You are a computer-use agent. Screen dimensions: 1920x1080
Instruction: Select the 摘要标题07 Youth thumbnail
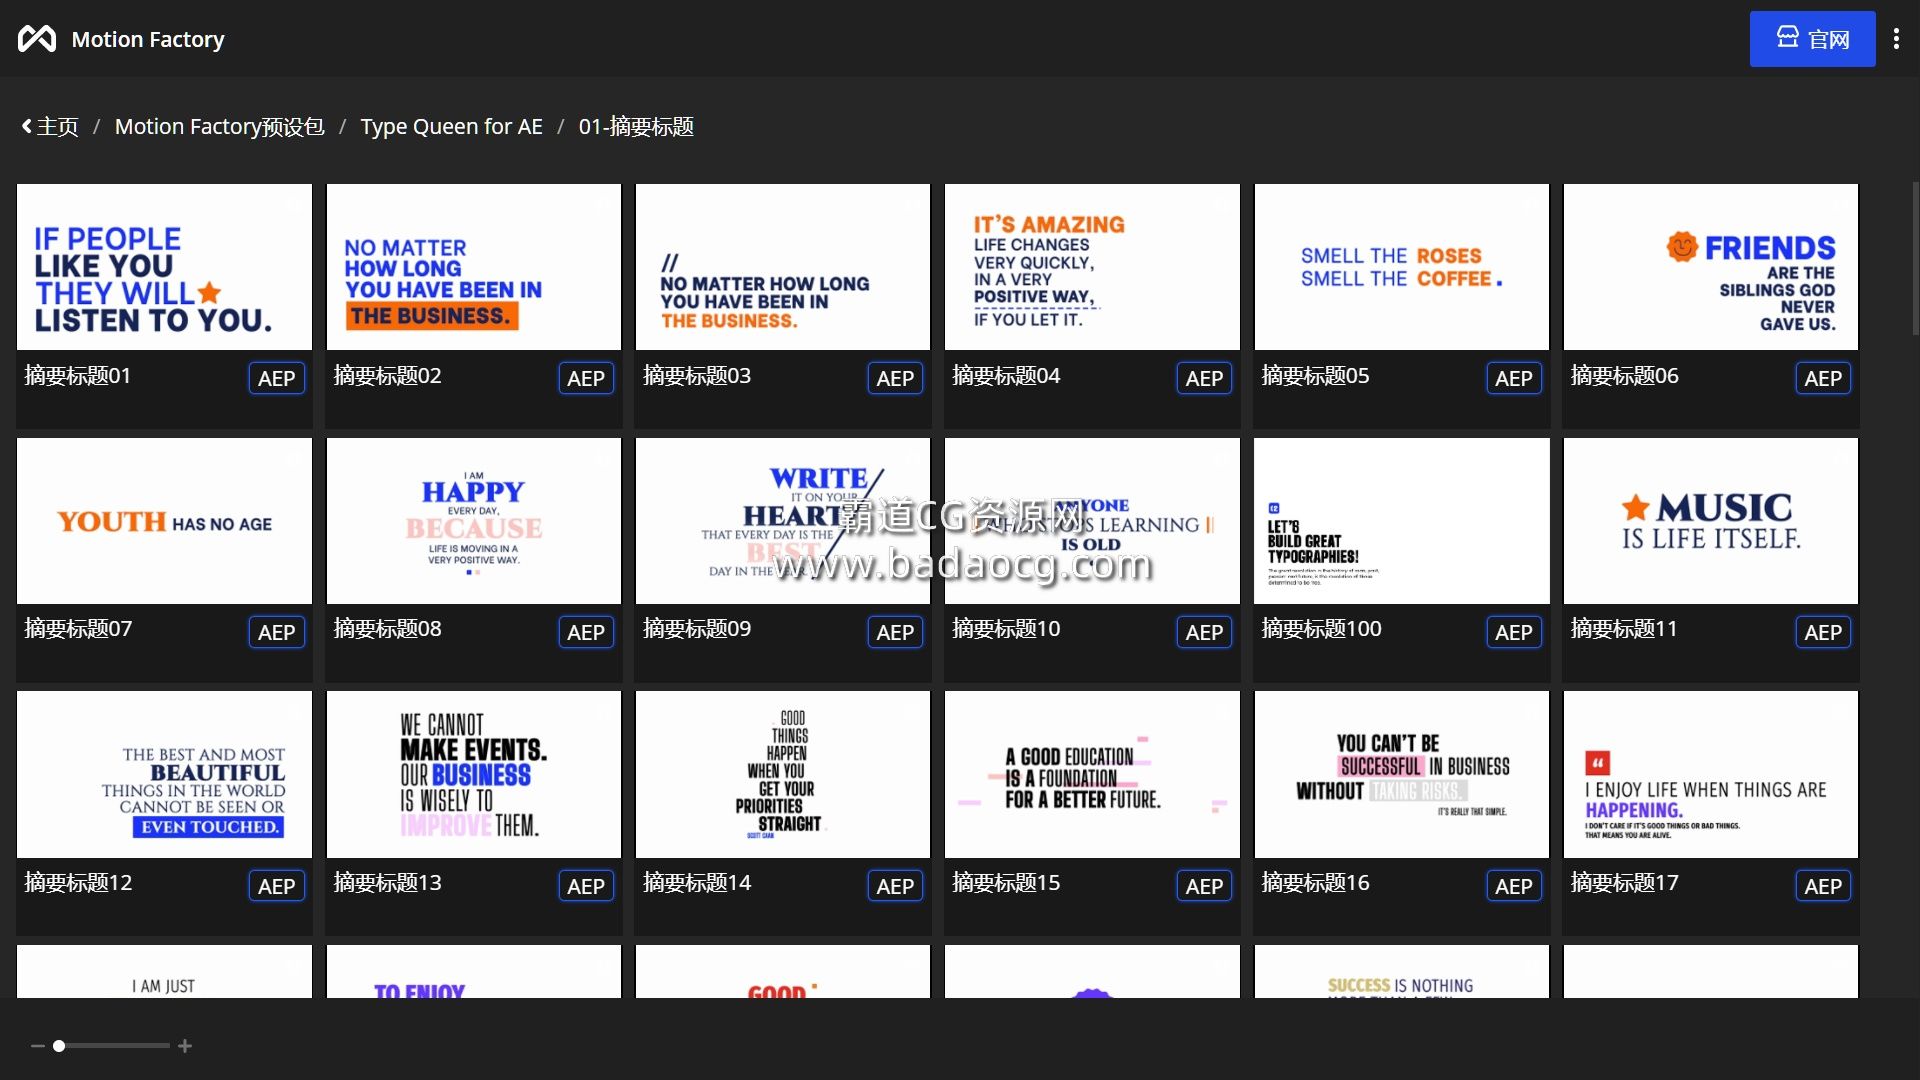[x=164, y=521]
